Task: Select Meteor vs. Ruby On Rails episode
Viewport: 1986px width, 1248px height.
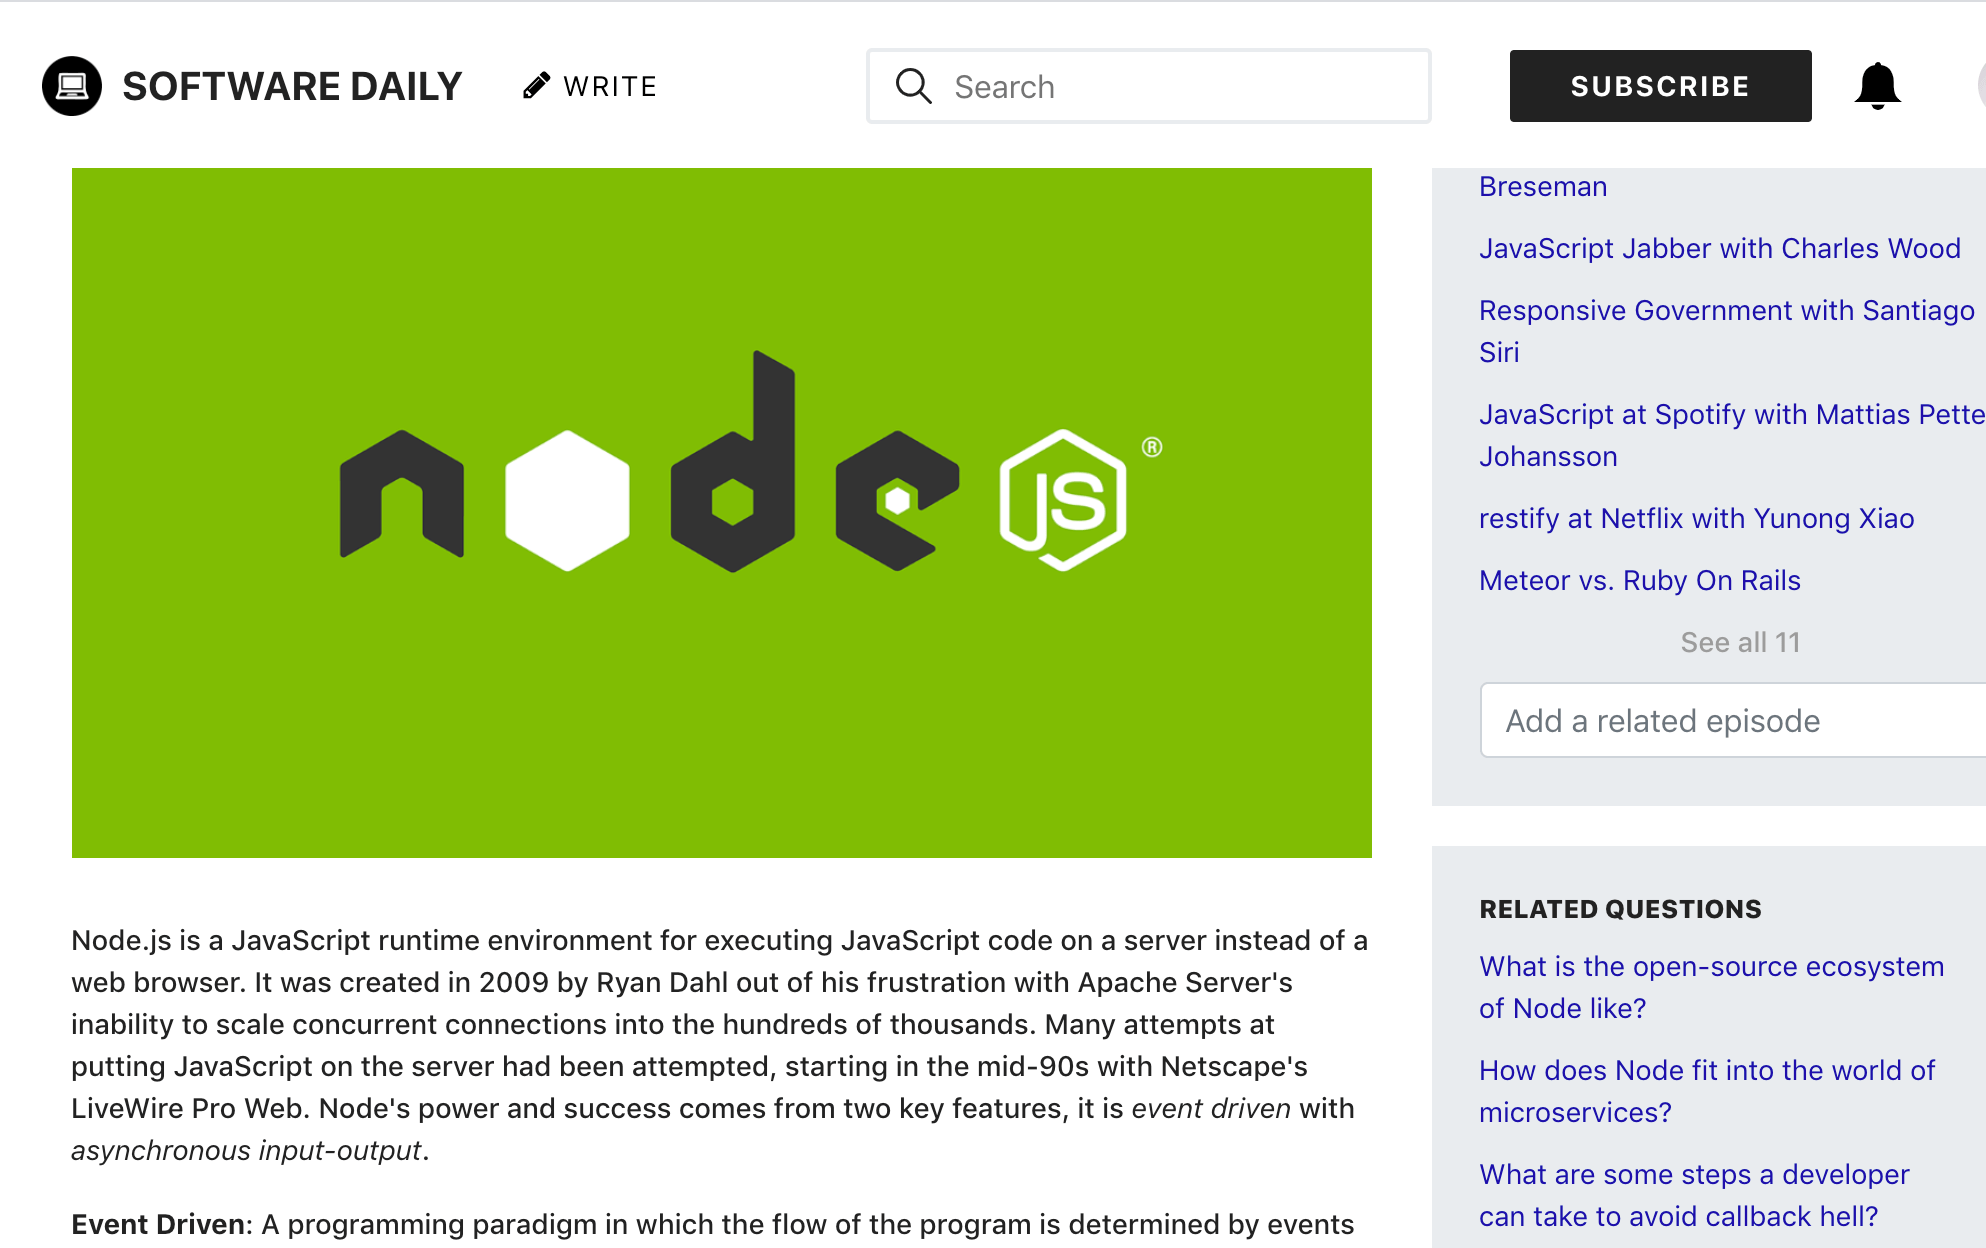Action: point(1639,580)
